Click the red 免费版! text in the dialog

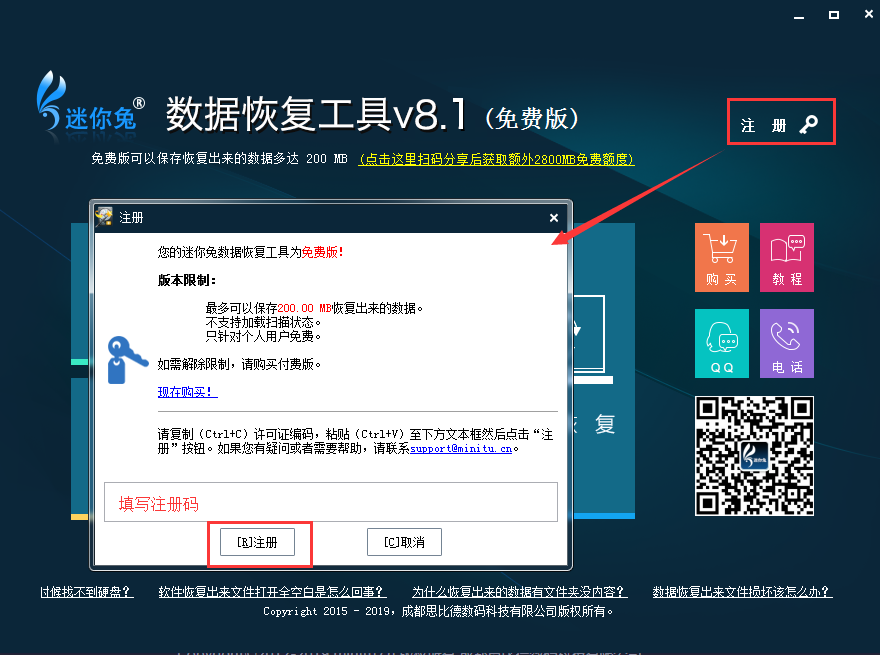point(323,253)
